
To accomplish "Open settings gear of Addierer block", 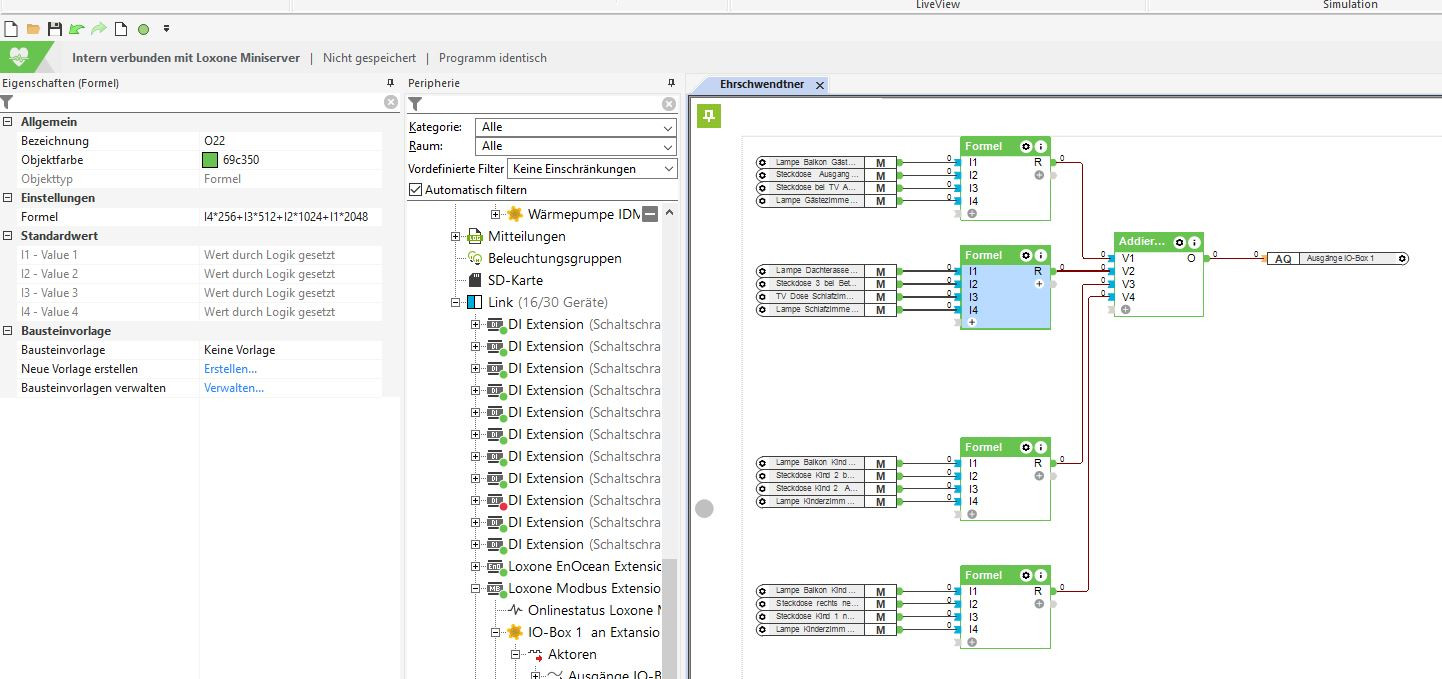I will [x=1179, y=242].
